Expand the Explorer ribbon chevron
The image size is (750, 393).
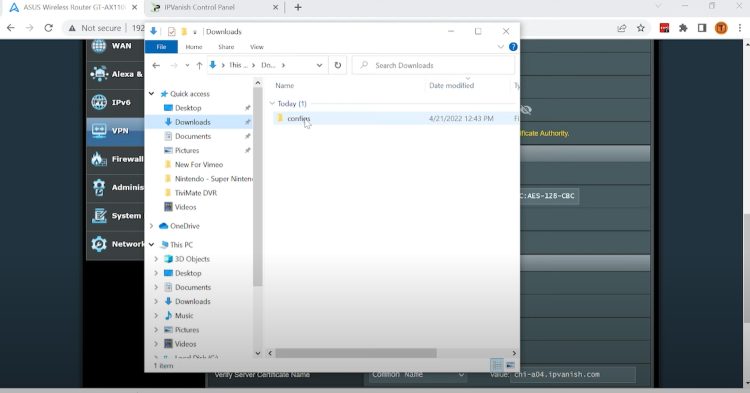click(500, 47)
